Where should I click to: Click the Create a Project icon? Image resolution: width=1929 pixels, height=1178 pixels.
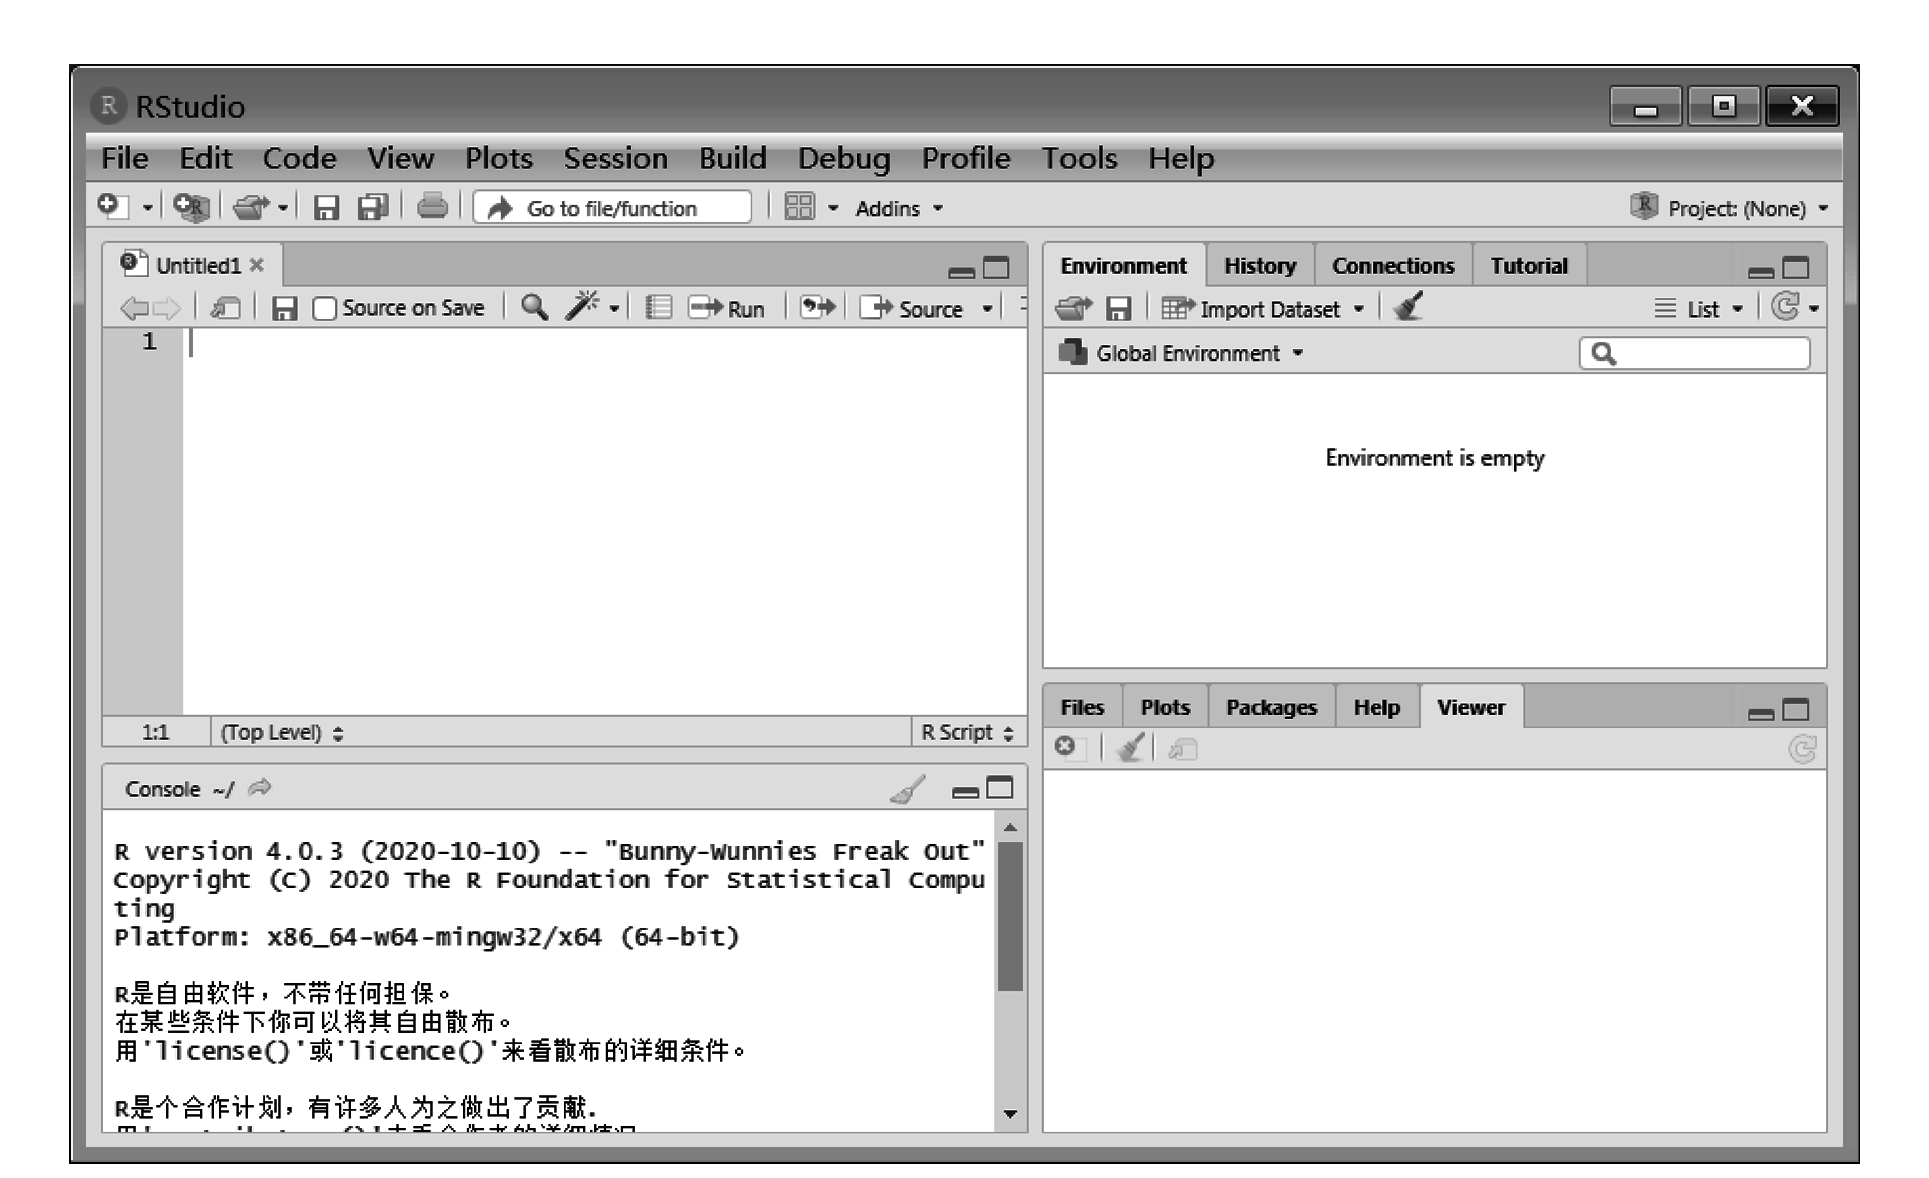click(190, 207)
